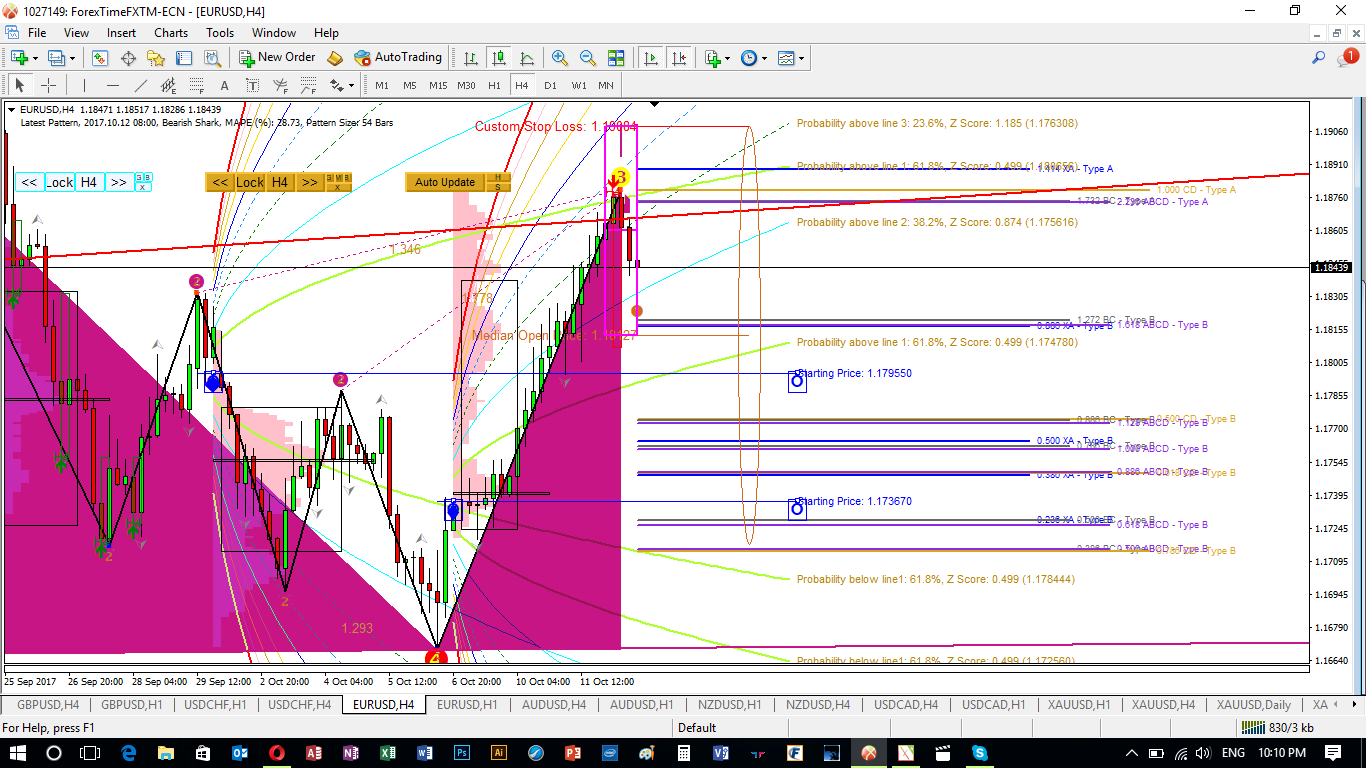
Task: Switch chart to line chart
Action: coord(527,58)
